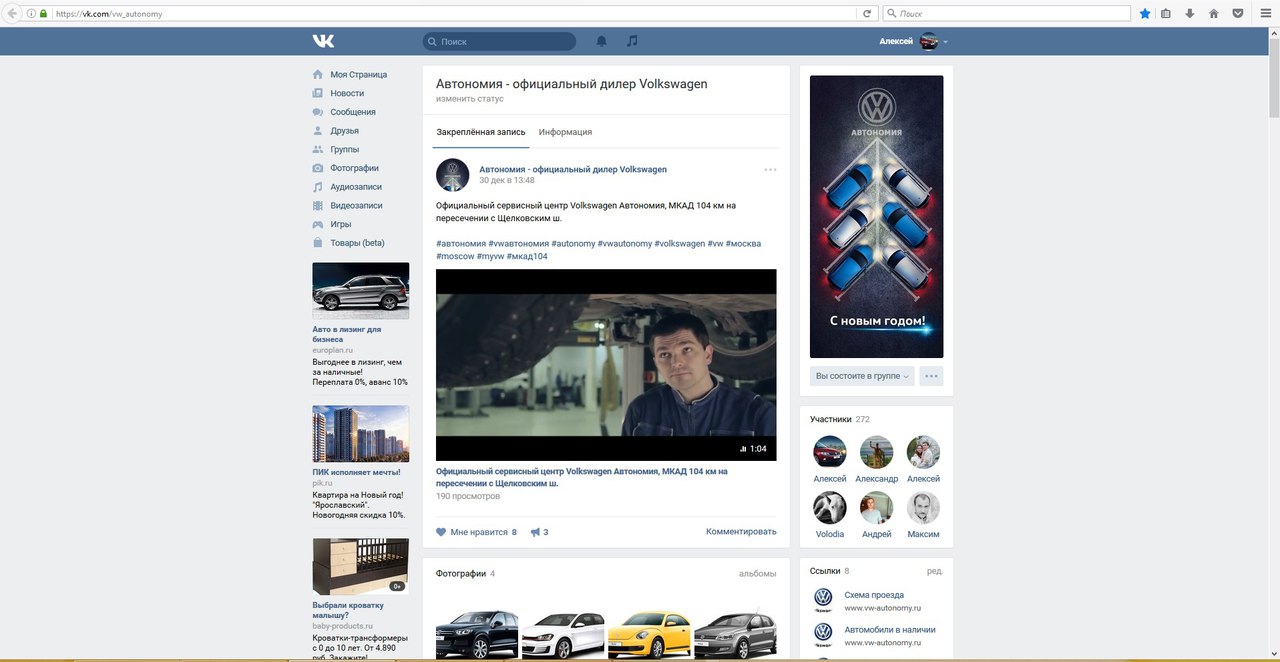Screen dimensions: 1280x662
Task: Go to the browser home page
Action: 1214,14
